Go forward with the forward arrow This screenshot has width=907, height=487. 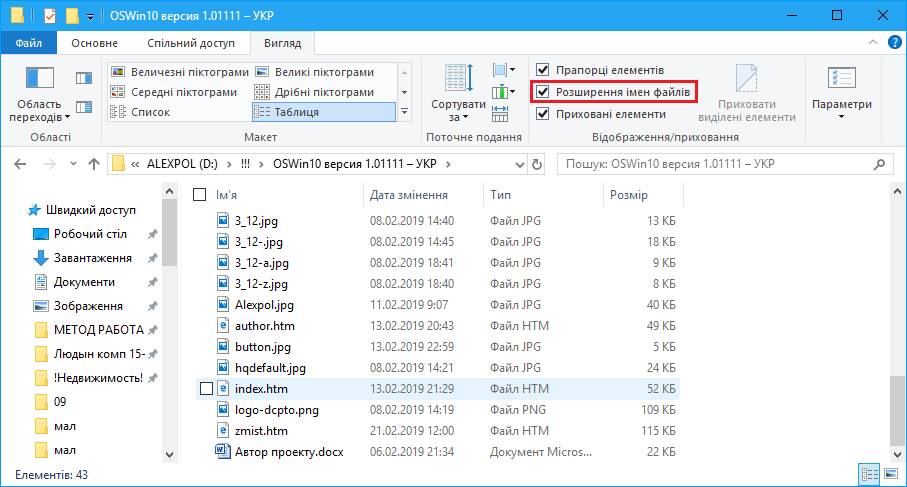[50, 164]
